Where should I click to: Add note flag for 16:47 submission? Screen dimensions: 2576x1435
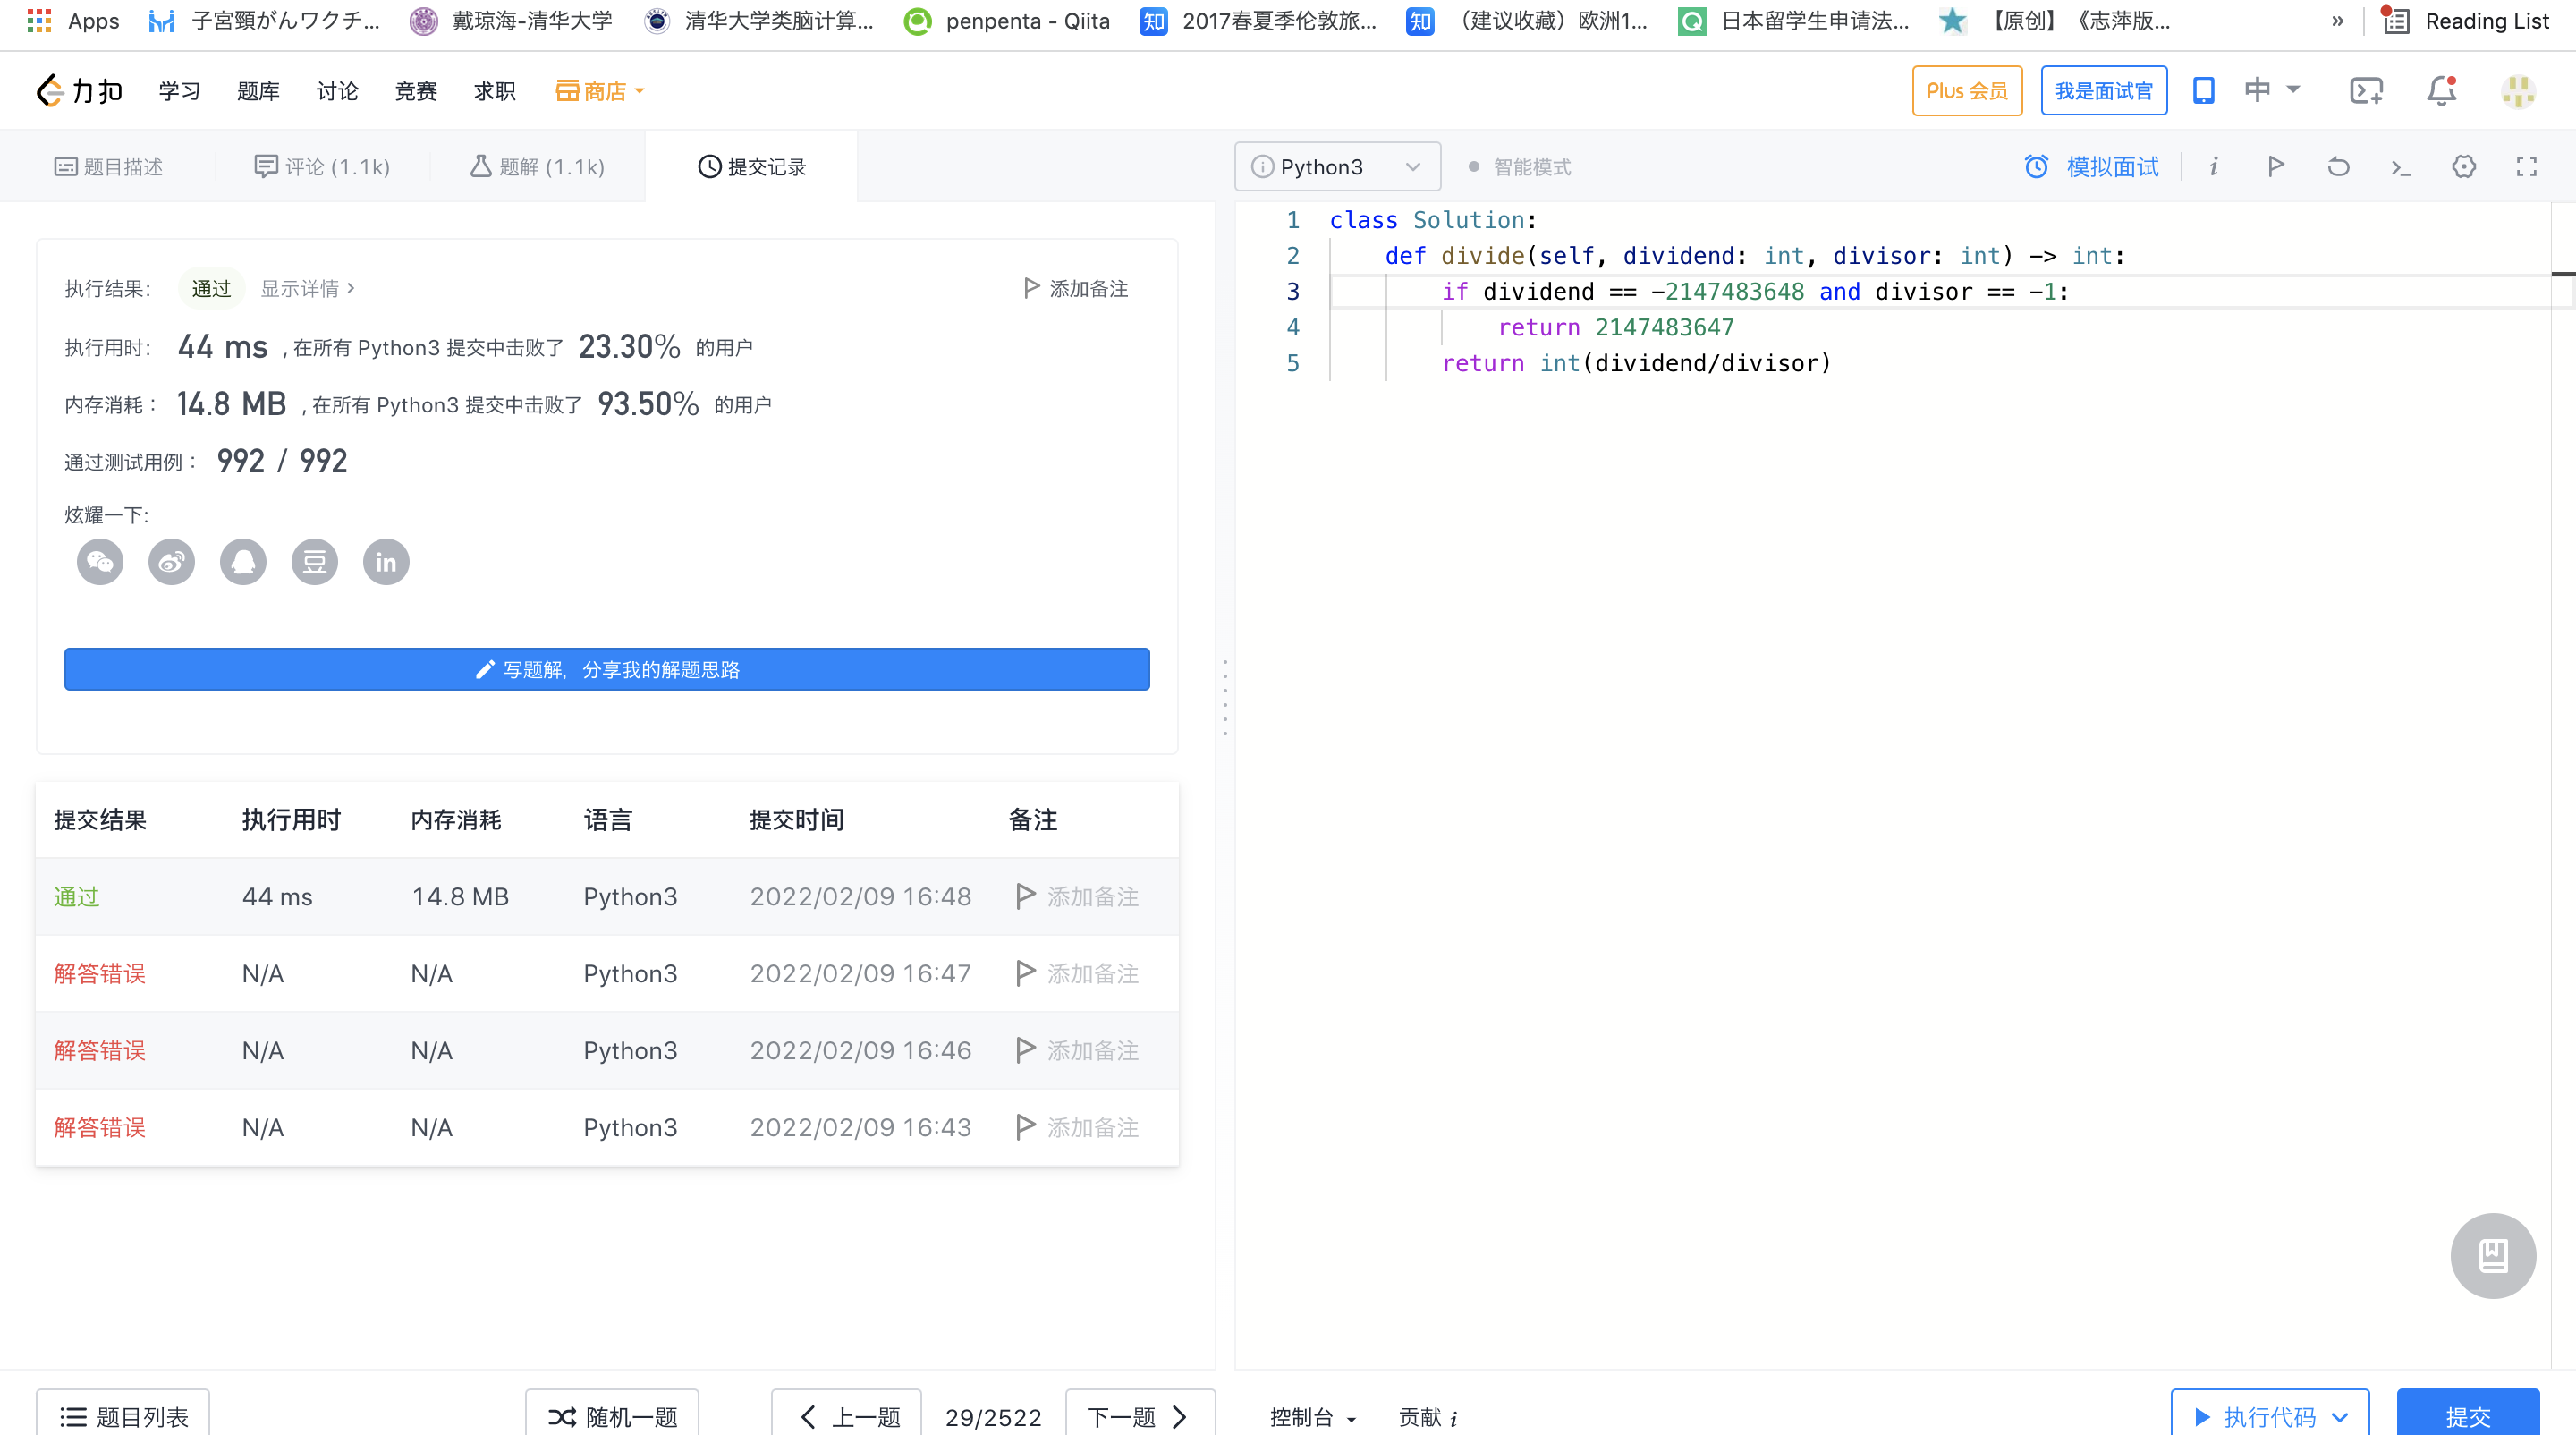1077,973
